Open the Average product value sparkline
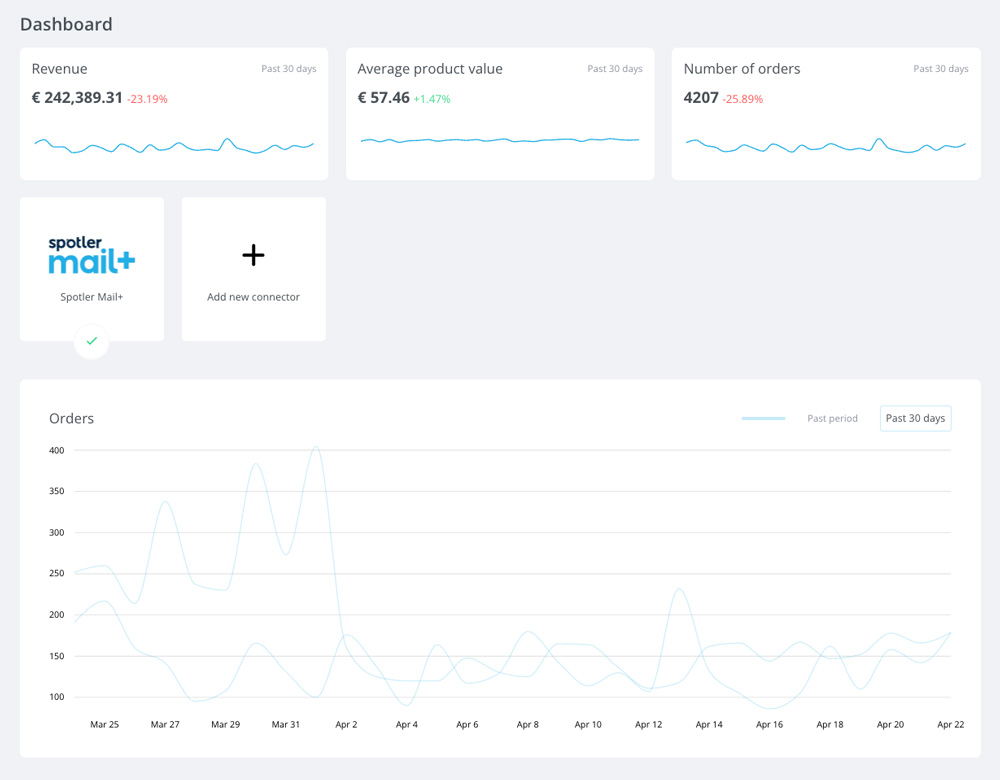This screenshot has width=1000, height=780. point(500,140)
